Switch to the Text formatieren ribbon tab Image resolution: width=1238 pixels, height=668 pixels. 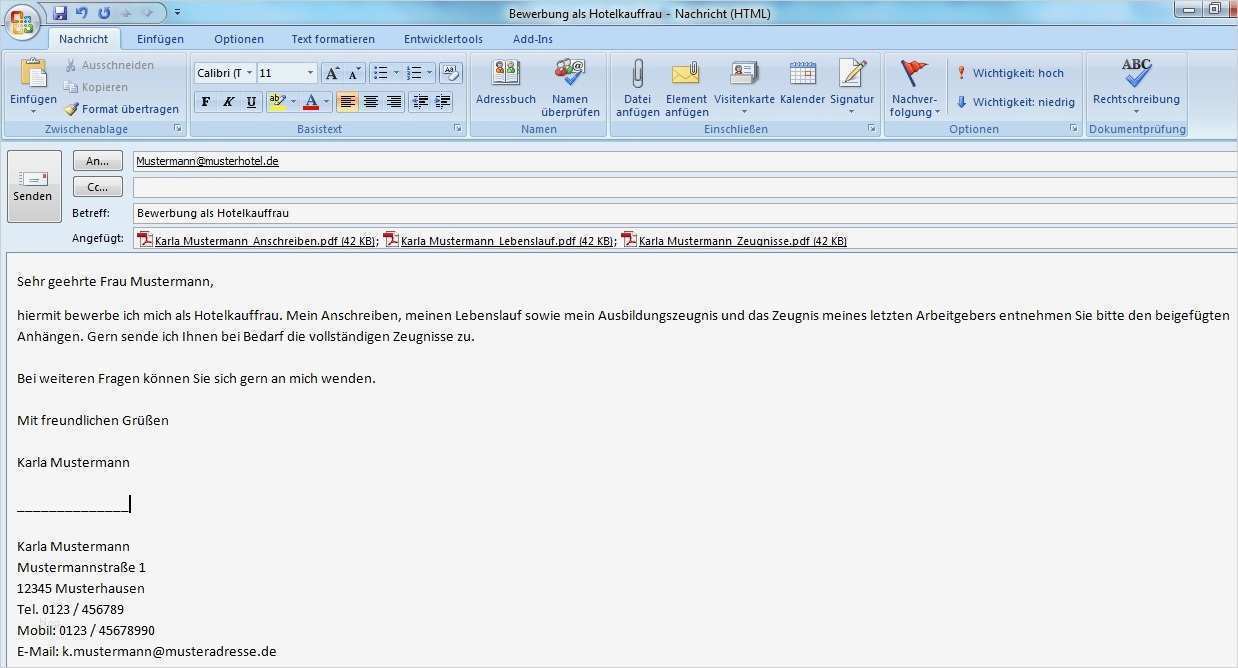[x=332, y=38]
